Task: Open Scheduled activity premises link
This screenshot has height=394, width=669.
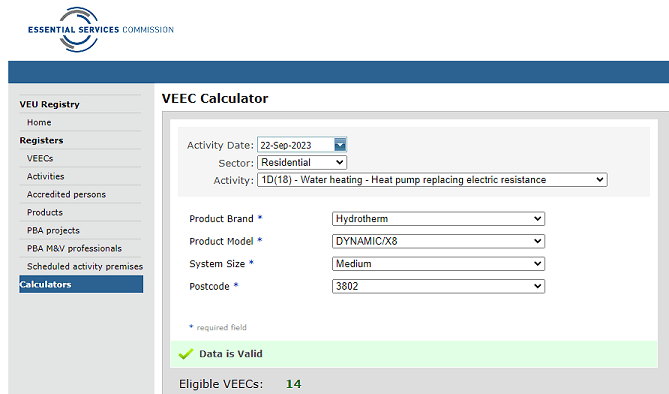Action: [85, 266]
